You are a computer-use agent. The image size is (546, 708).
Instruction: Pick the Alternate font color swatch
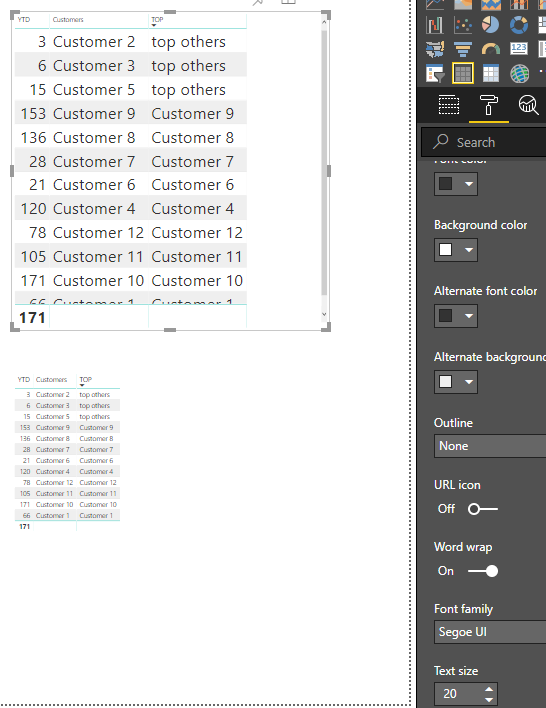[x=446, y=316]
